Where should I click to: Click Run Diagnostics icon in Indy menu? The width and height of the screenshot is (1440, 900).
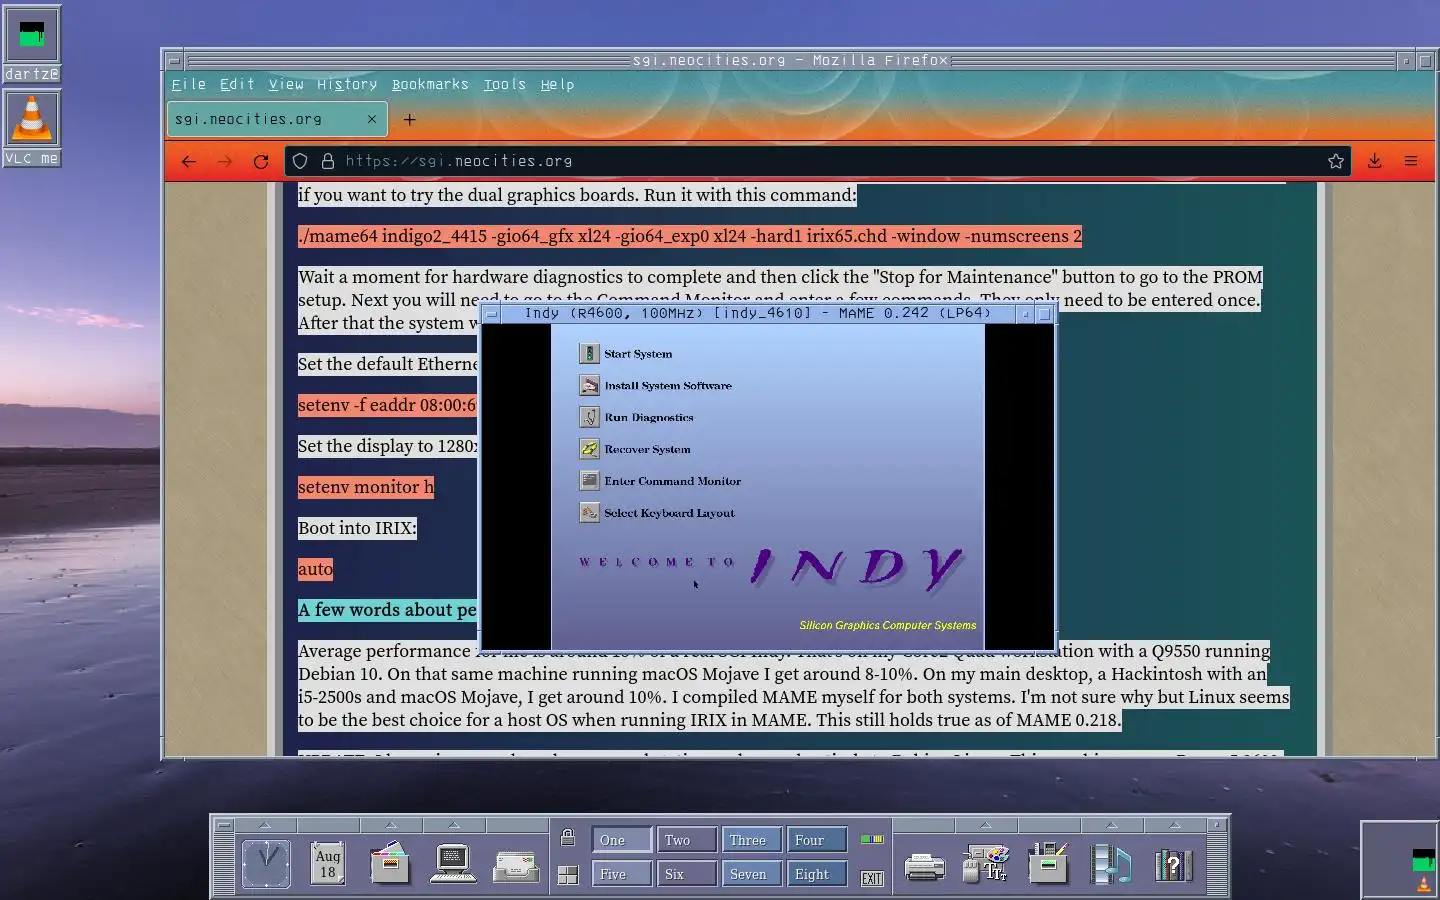click(589, 417)
